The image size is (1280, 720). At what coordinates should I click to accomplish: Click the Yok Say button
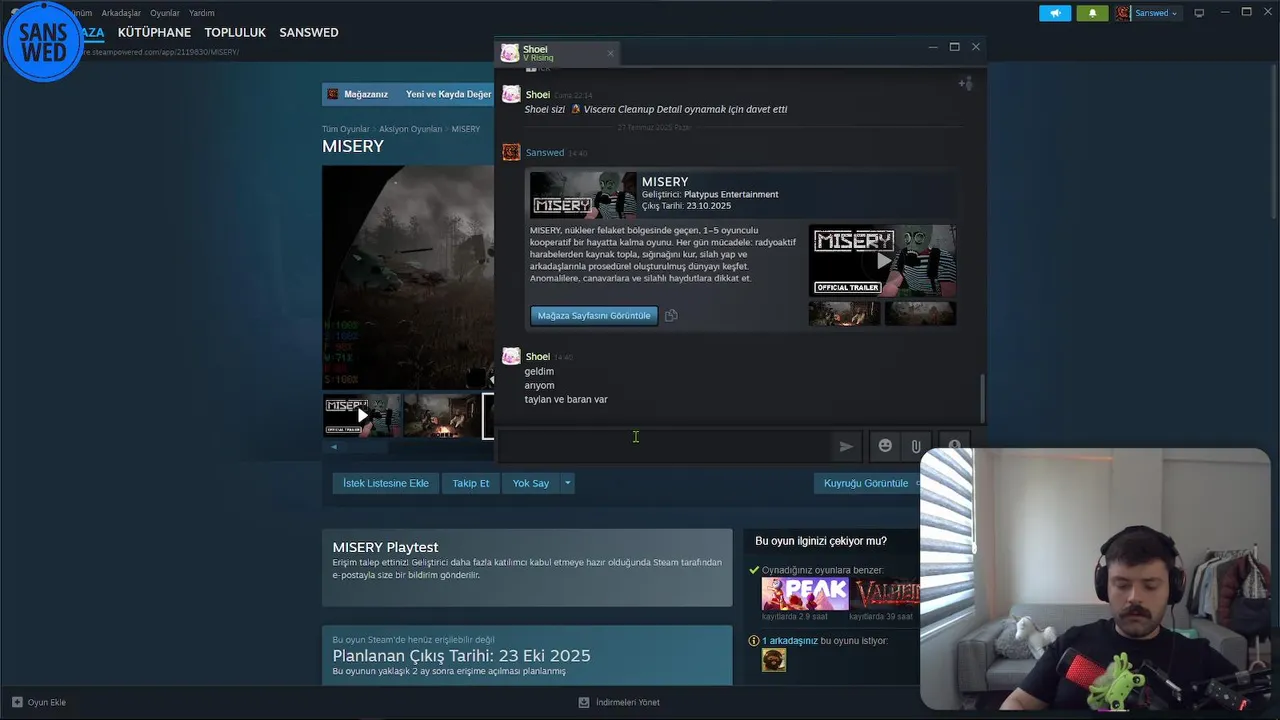[x=531, y=483]
